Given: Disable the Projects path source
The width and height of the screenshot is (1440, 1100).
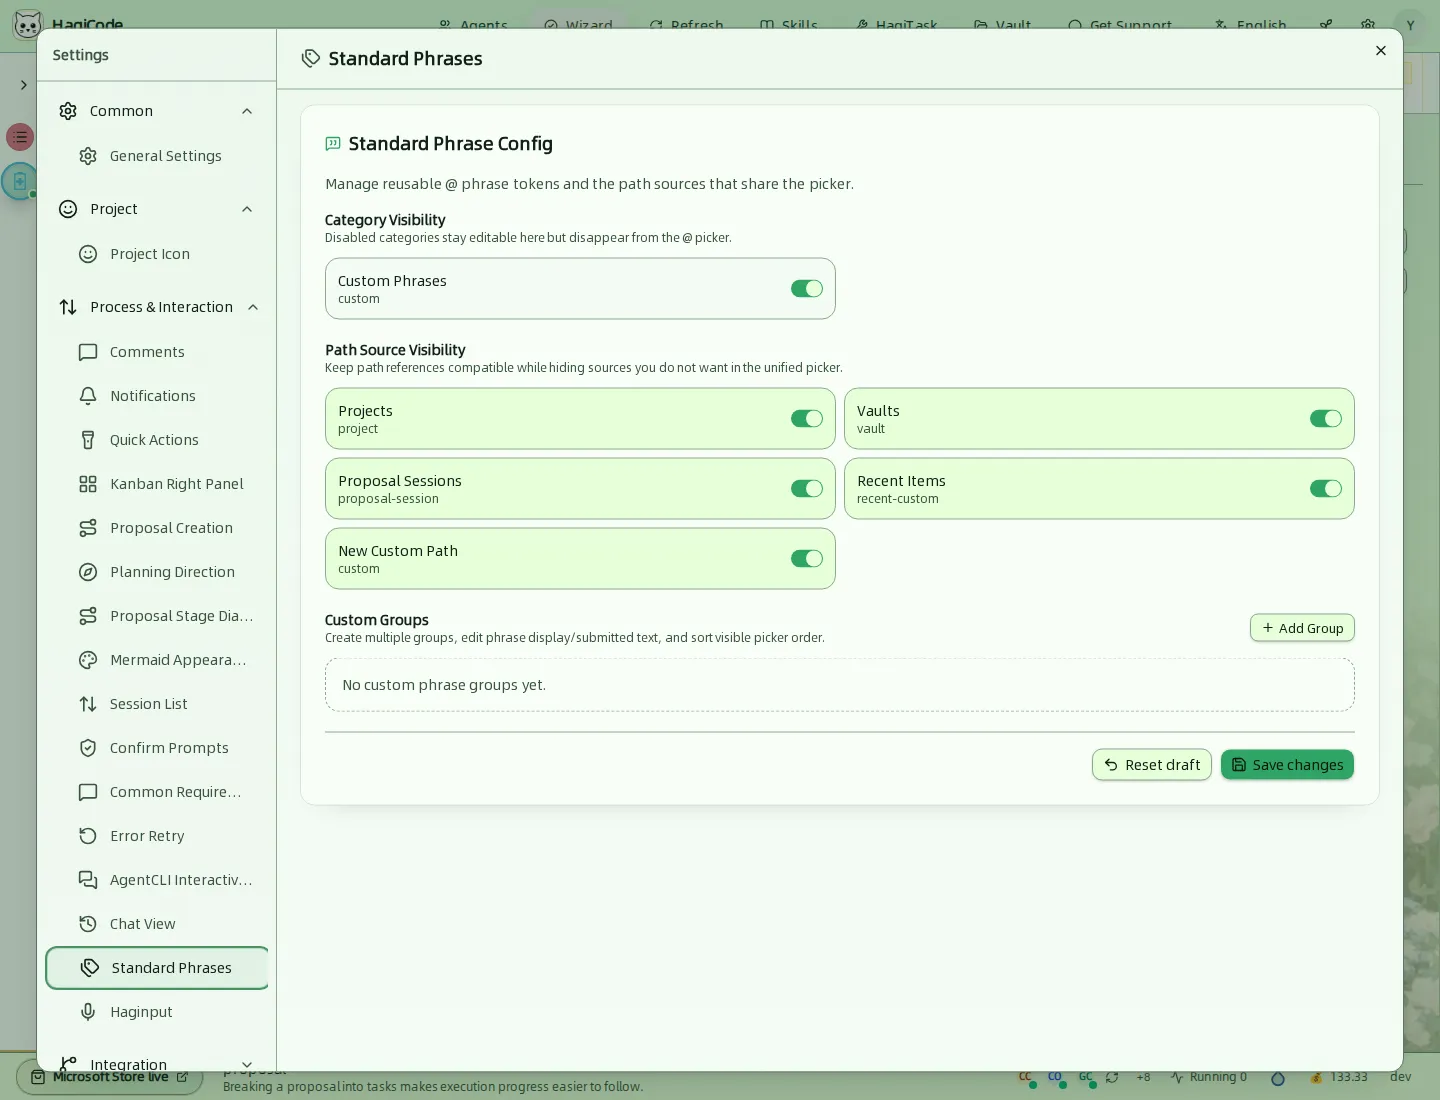Looking at the screenshot, I should click(807, 419).
